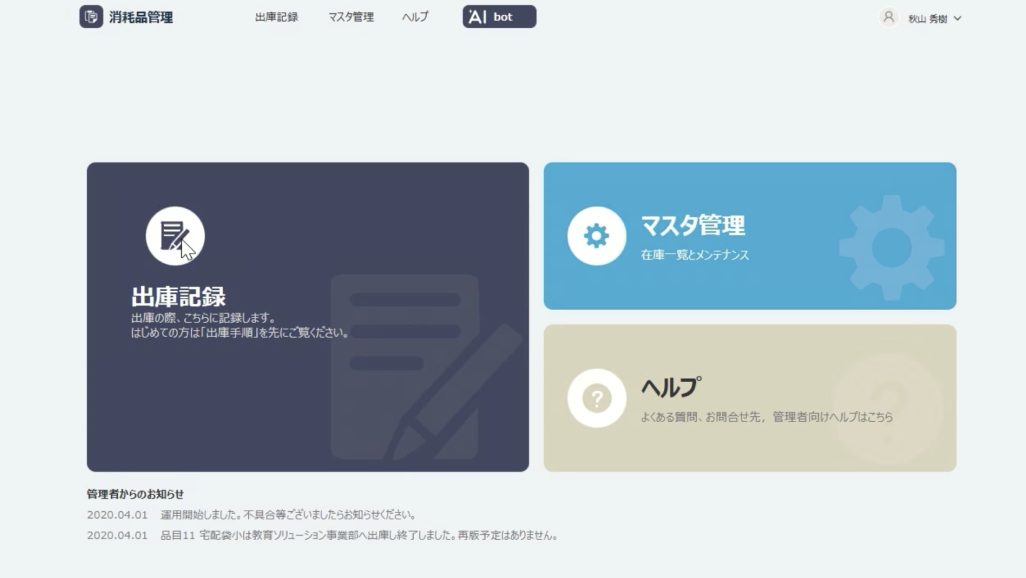Click the マスタ管理 gear circle icon
Screen dimensions: 1026x578
pos(596,236)
